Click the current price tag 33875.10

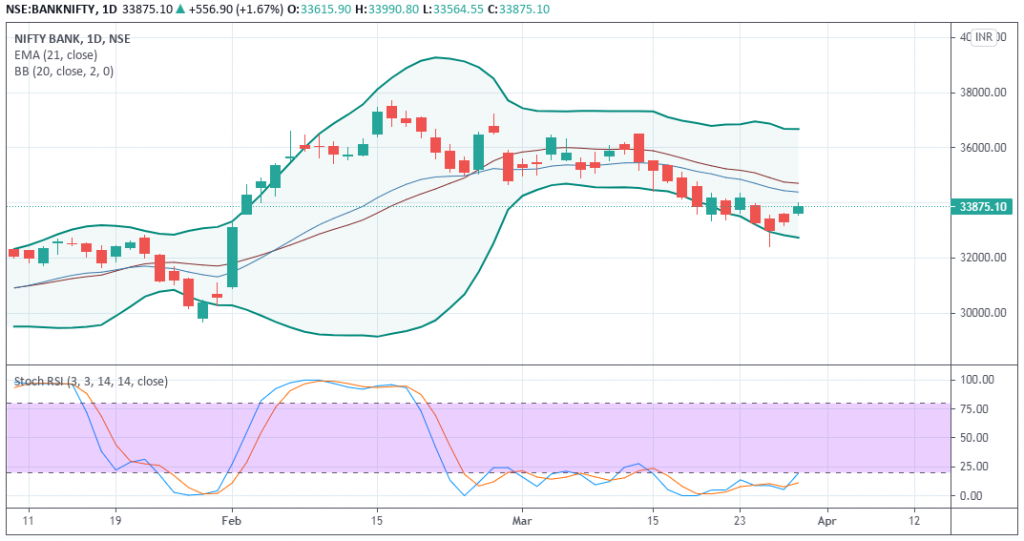[x=985, y=207]
